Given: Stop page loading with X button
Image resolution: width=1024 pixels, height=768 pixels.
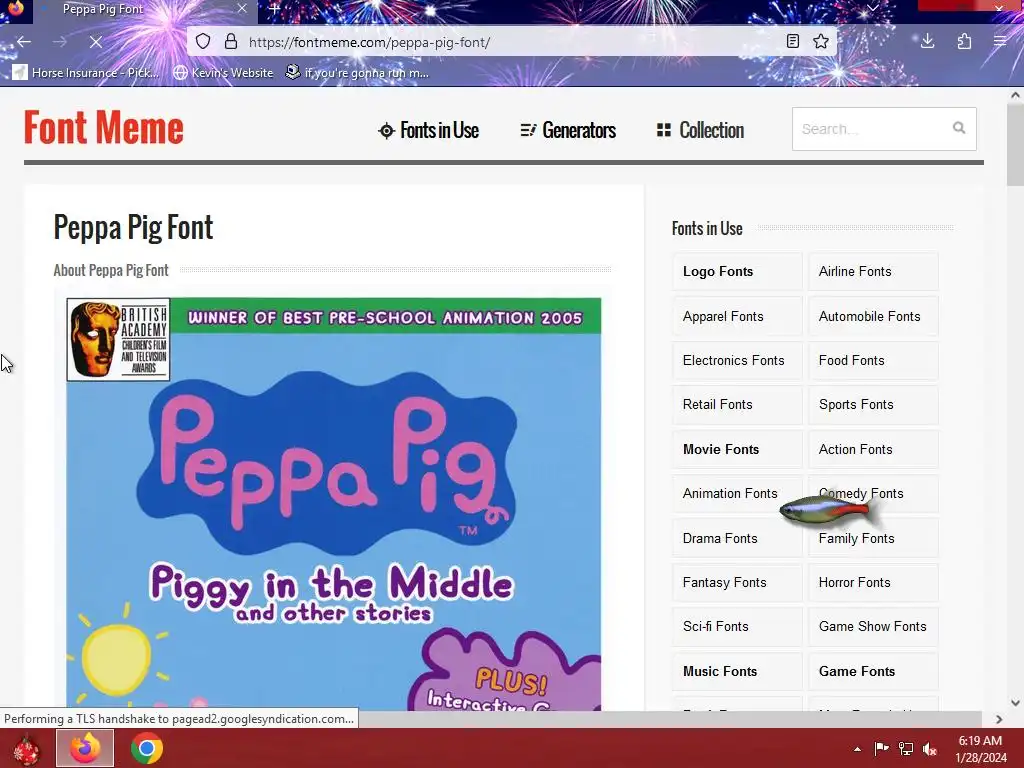Looking at the screenshot, I should (x=95, y=42).
